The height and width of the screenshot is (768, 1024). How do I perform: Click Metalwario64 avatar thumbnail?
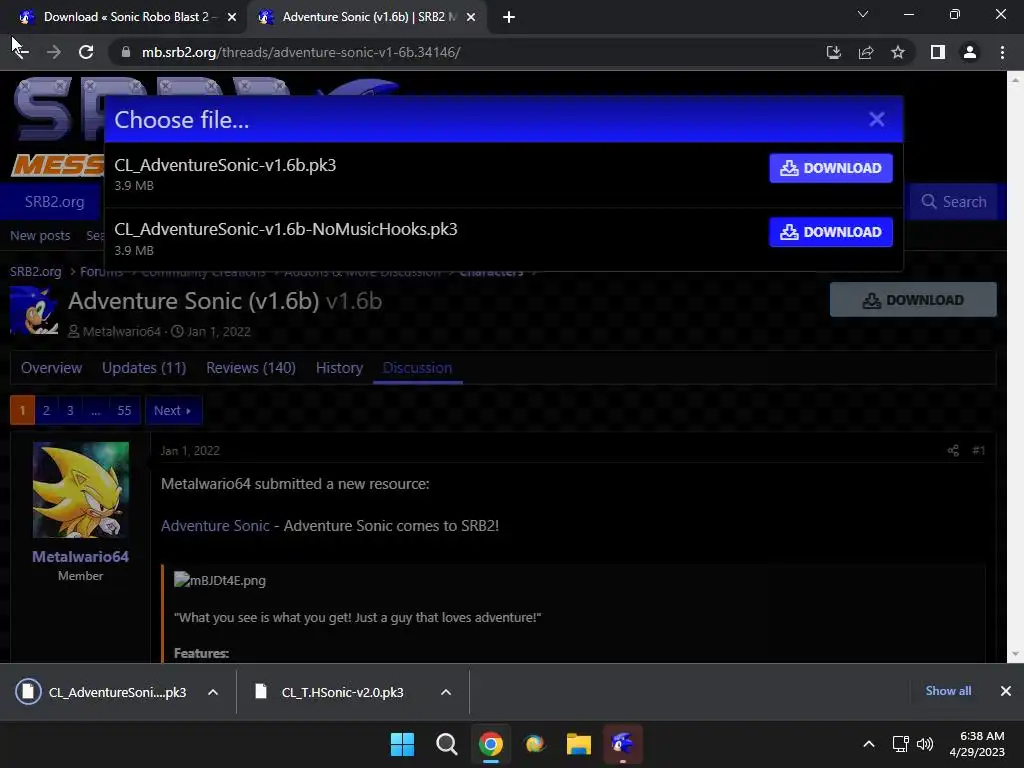point(81,490)
